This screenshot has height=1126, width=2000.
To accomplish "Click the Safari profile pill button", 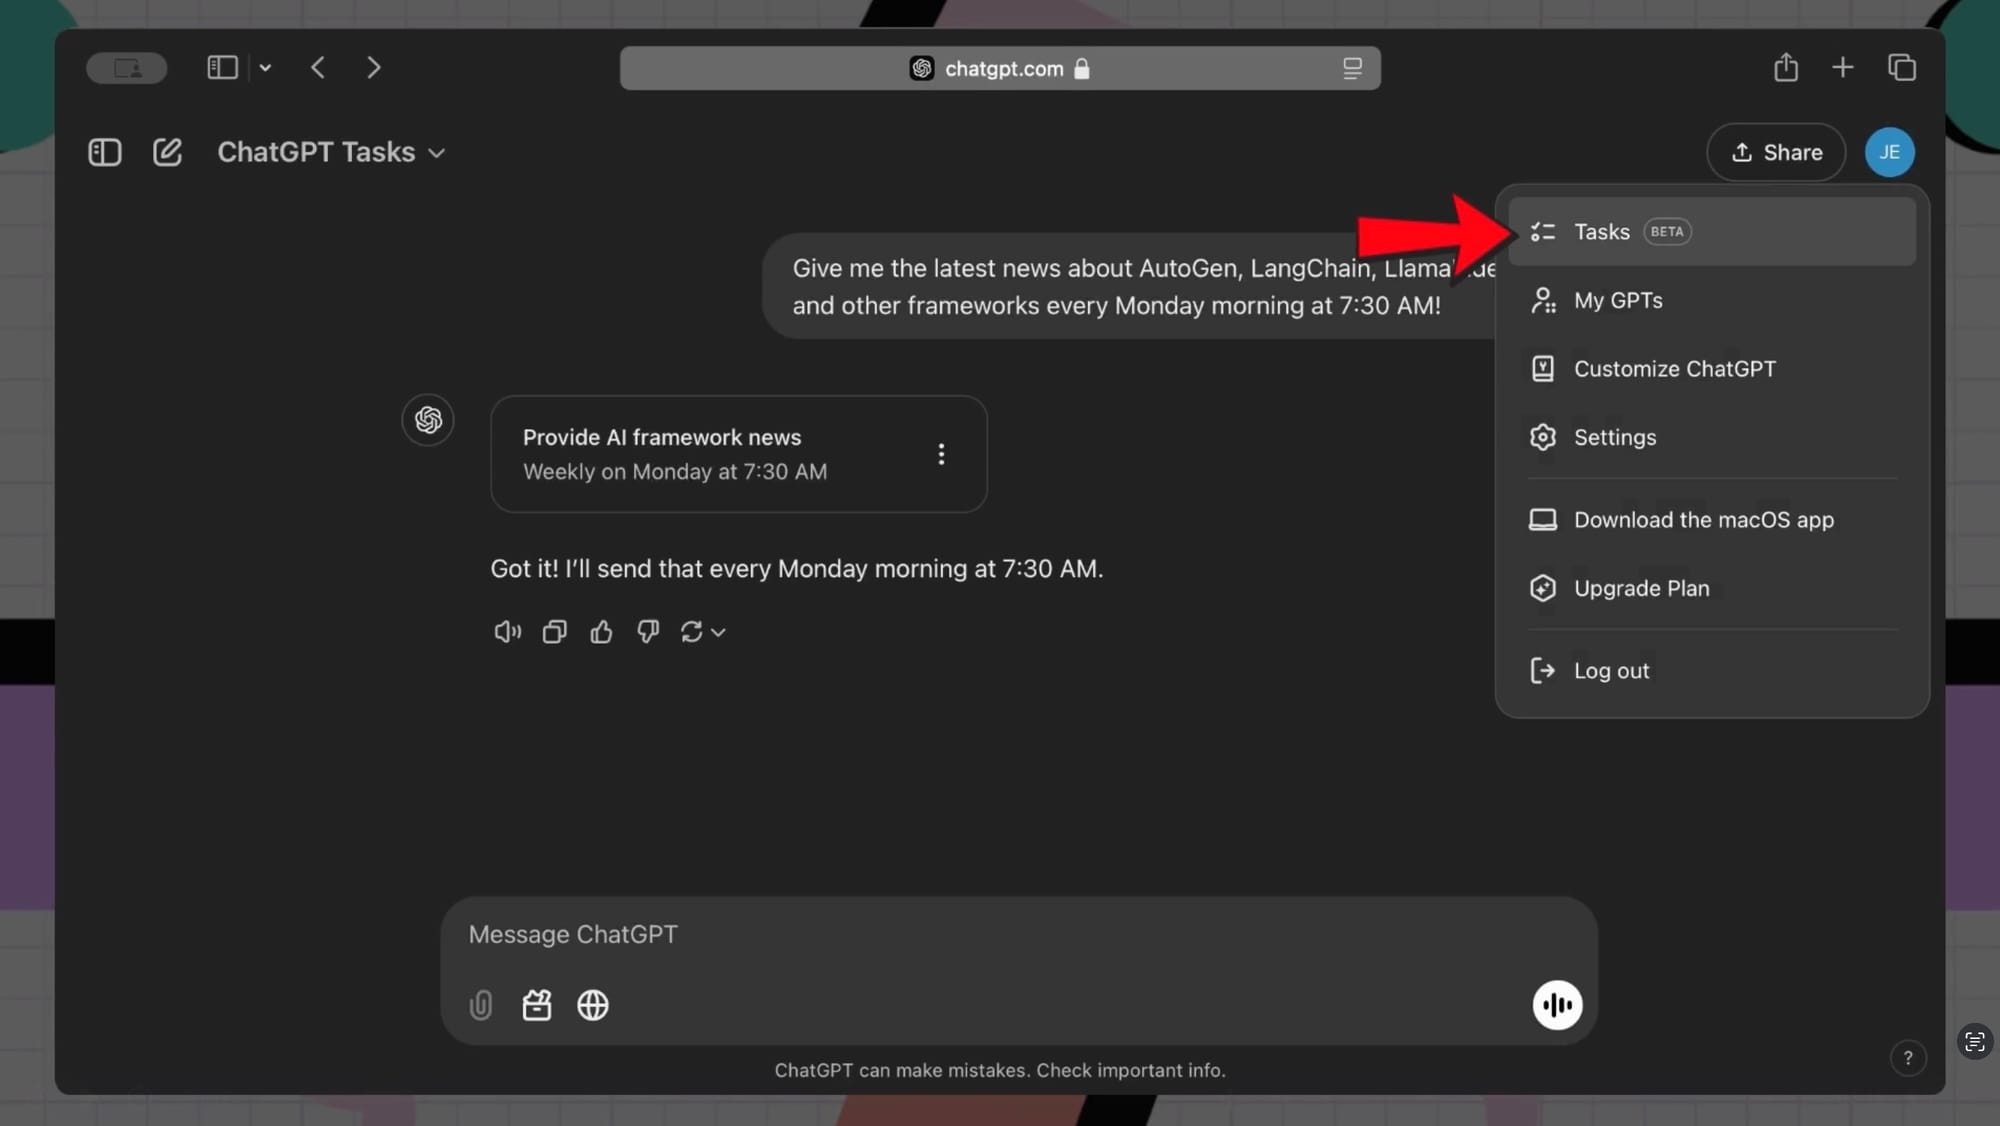I will pyautogui.click(x=127, y=68).
